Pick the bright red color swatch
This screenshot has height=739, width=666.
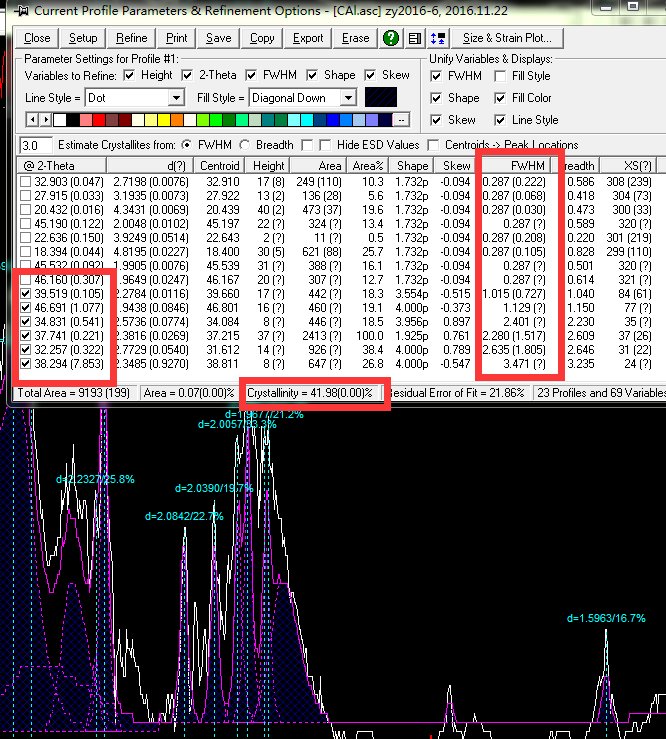[x=99, y=120]
